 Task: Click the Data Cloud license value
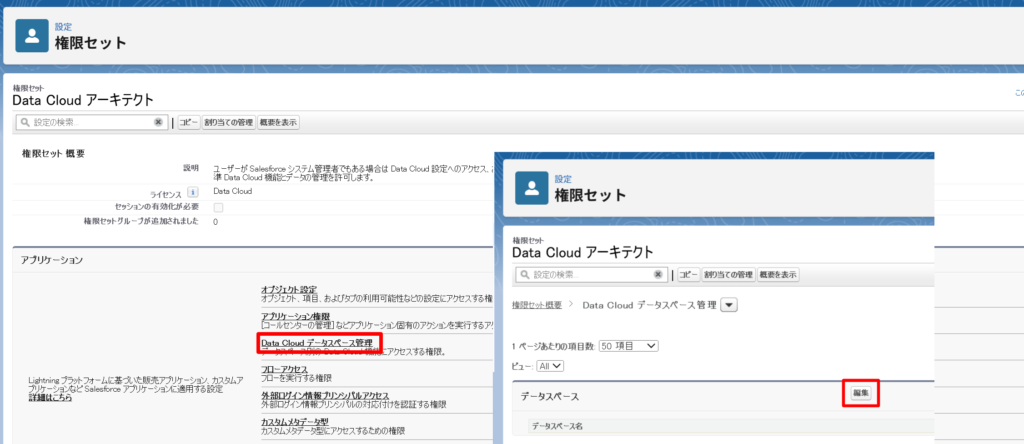click(x=232, y=191)
